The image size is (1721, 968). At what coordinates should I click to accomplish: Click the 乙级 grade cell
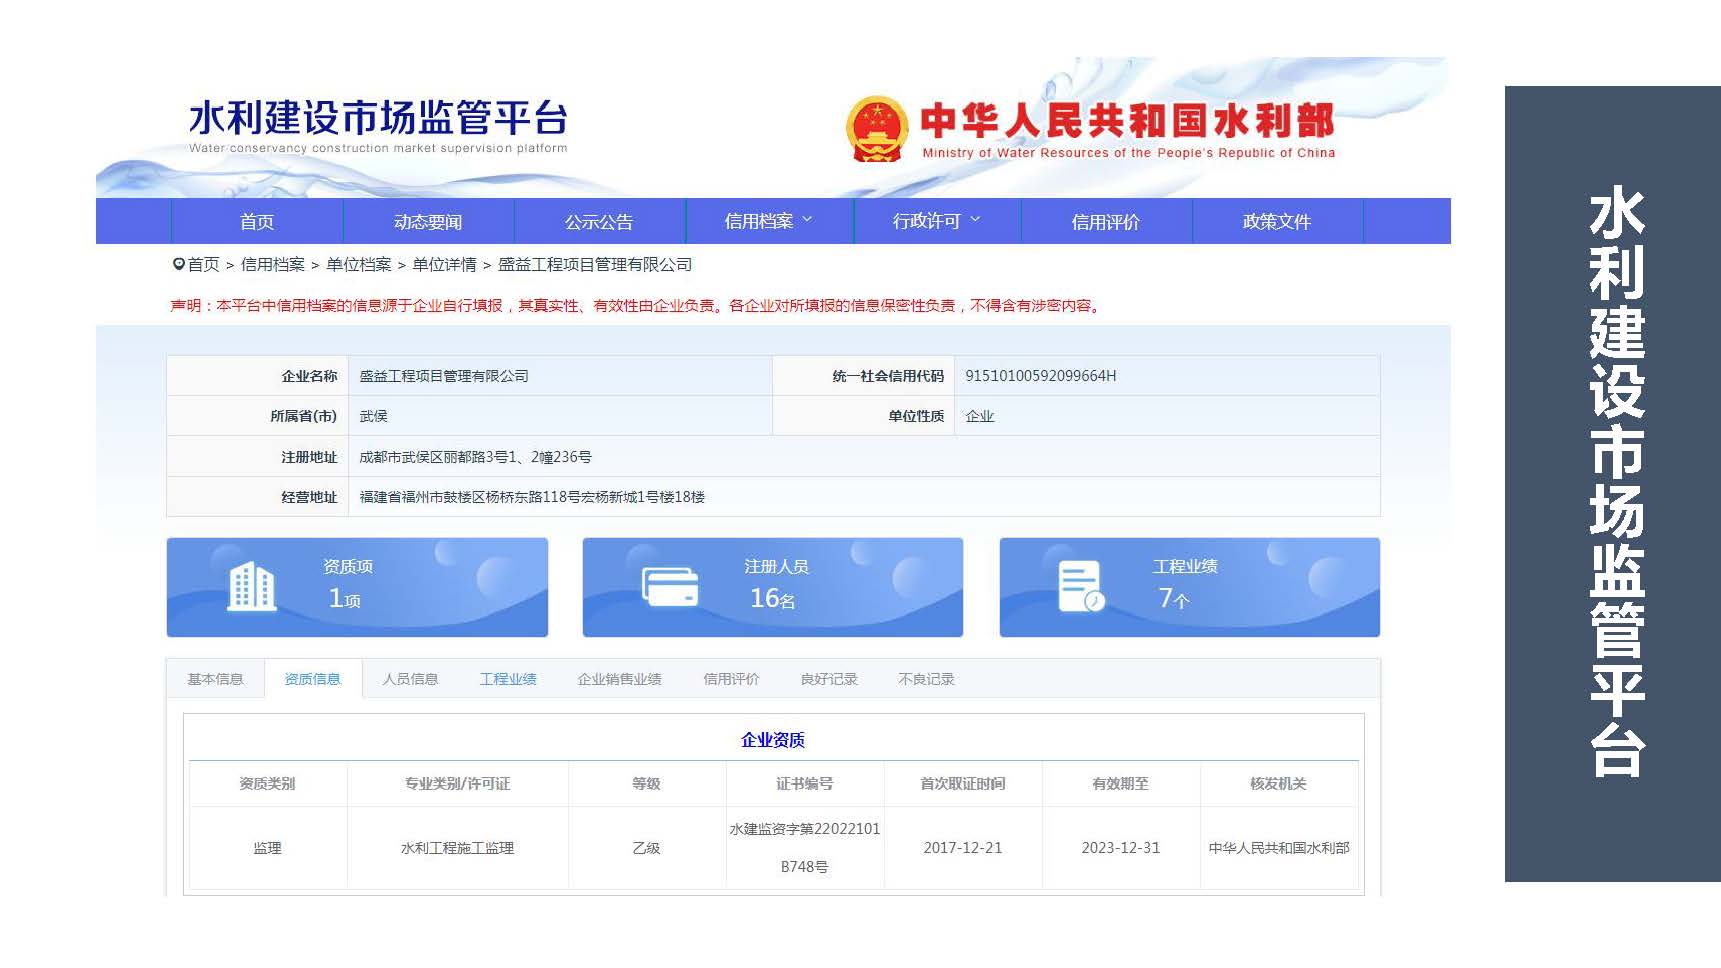(x=646, y=848)
